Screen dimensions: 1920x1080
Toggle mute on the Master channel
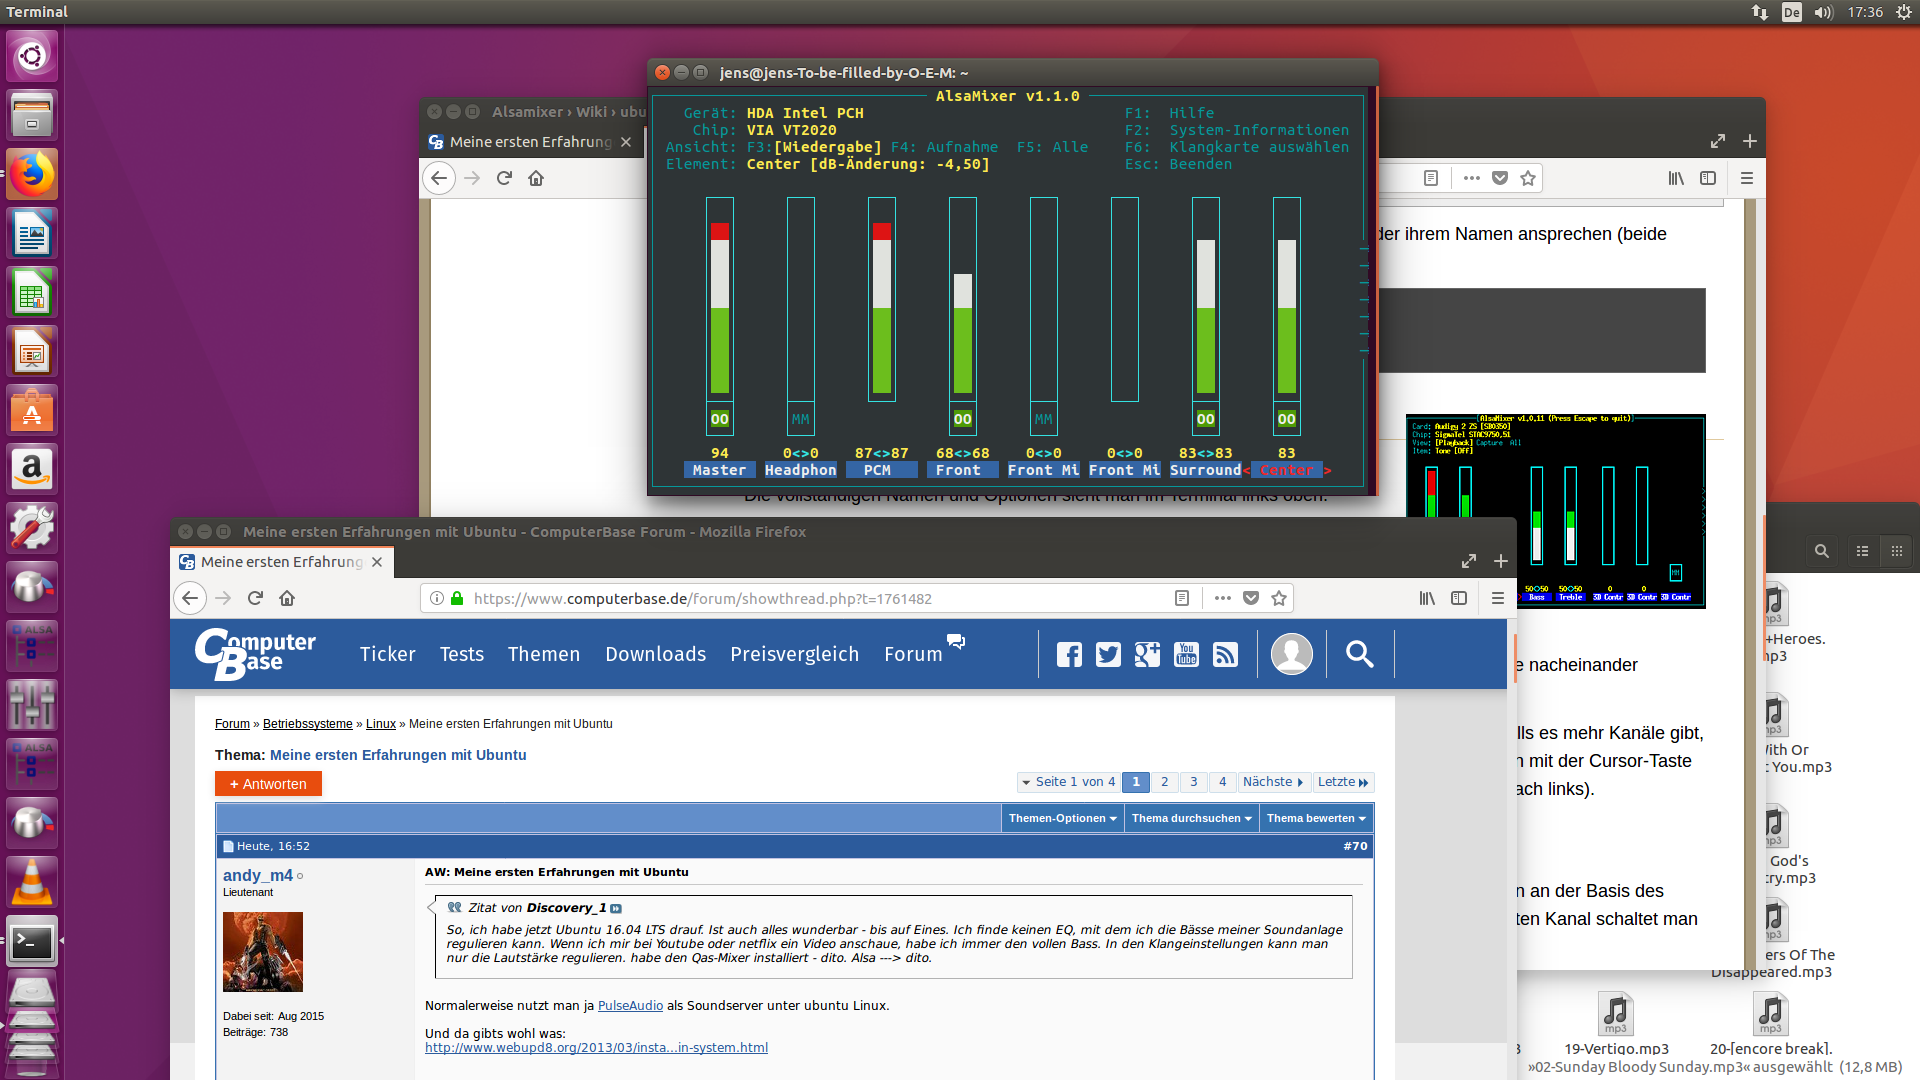pos(719,419)
